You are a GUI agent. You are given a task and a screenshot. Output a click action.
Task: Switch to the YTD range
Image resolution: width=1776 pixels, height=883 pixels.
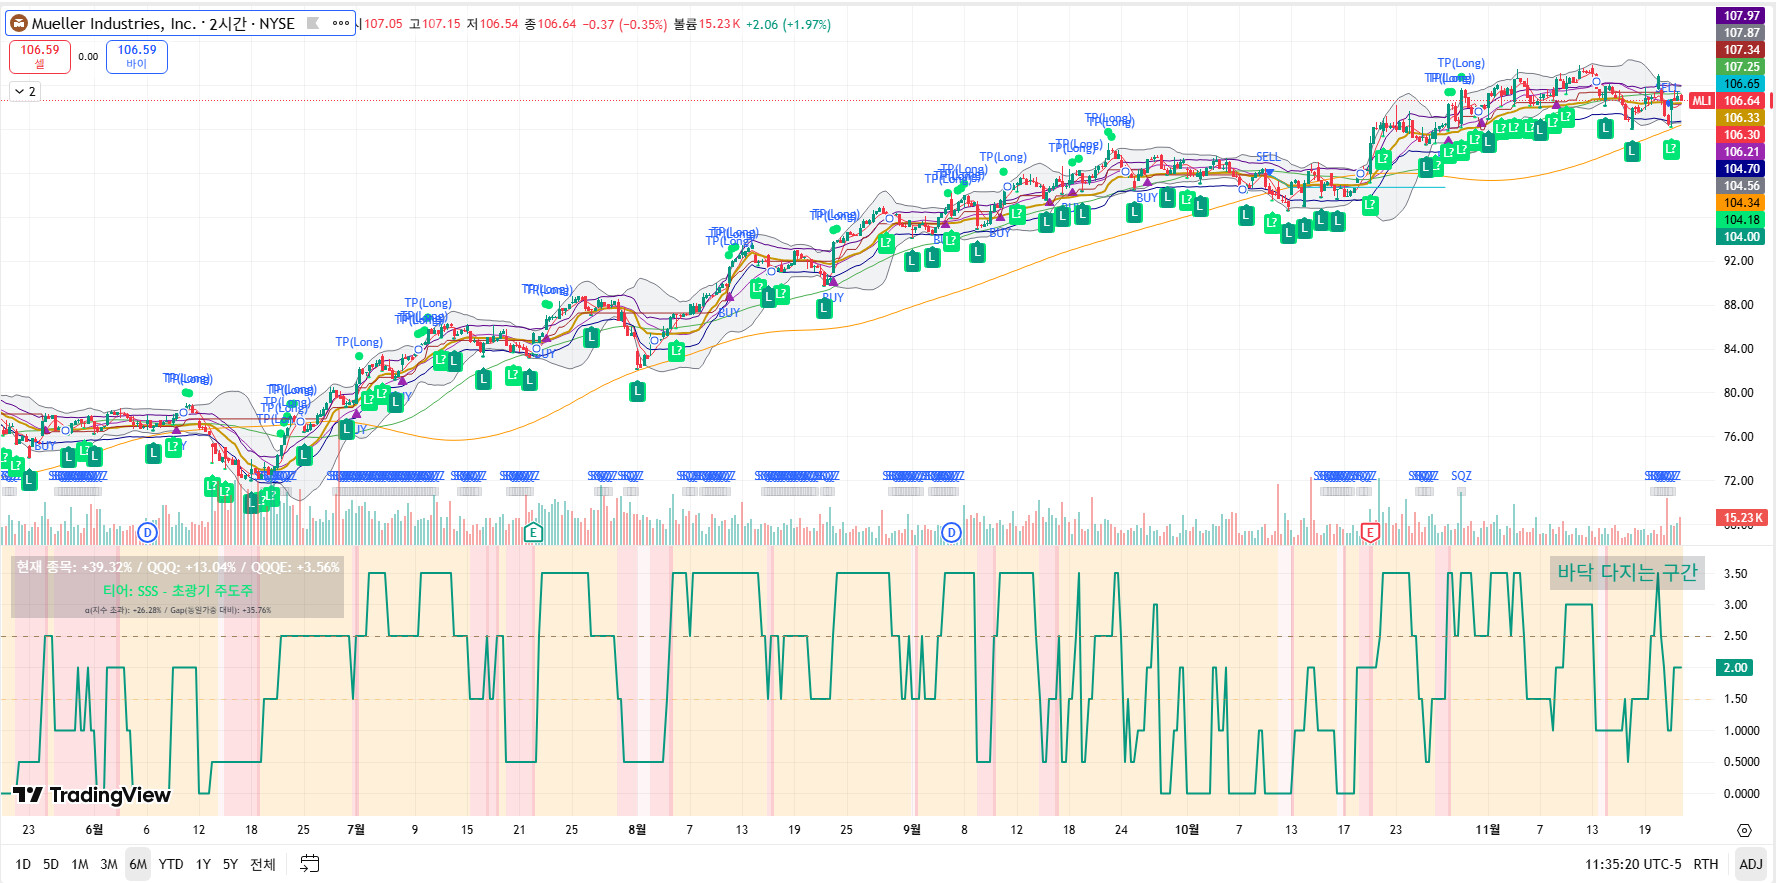coord(171,864)
